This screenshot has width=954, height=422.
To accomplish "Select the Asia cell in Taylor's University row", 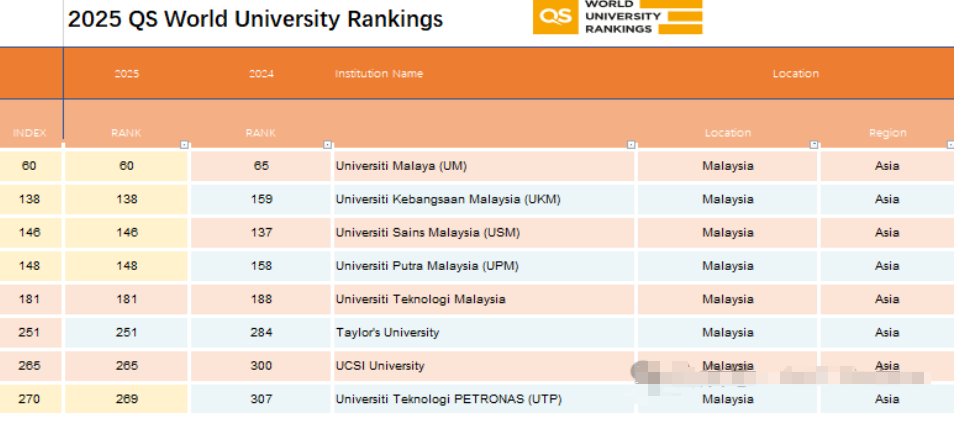I will 886,332.
